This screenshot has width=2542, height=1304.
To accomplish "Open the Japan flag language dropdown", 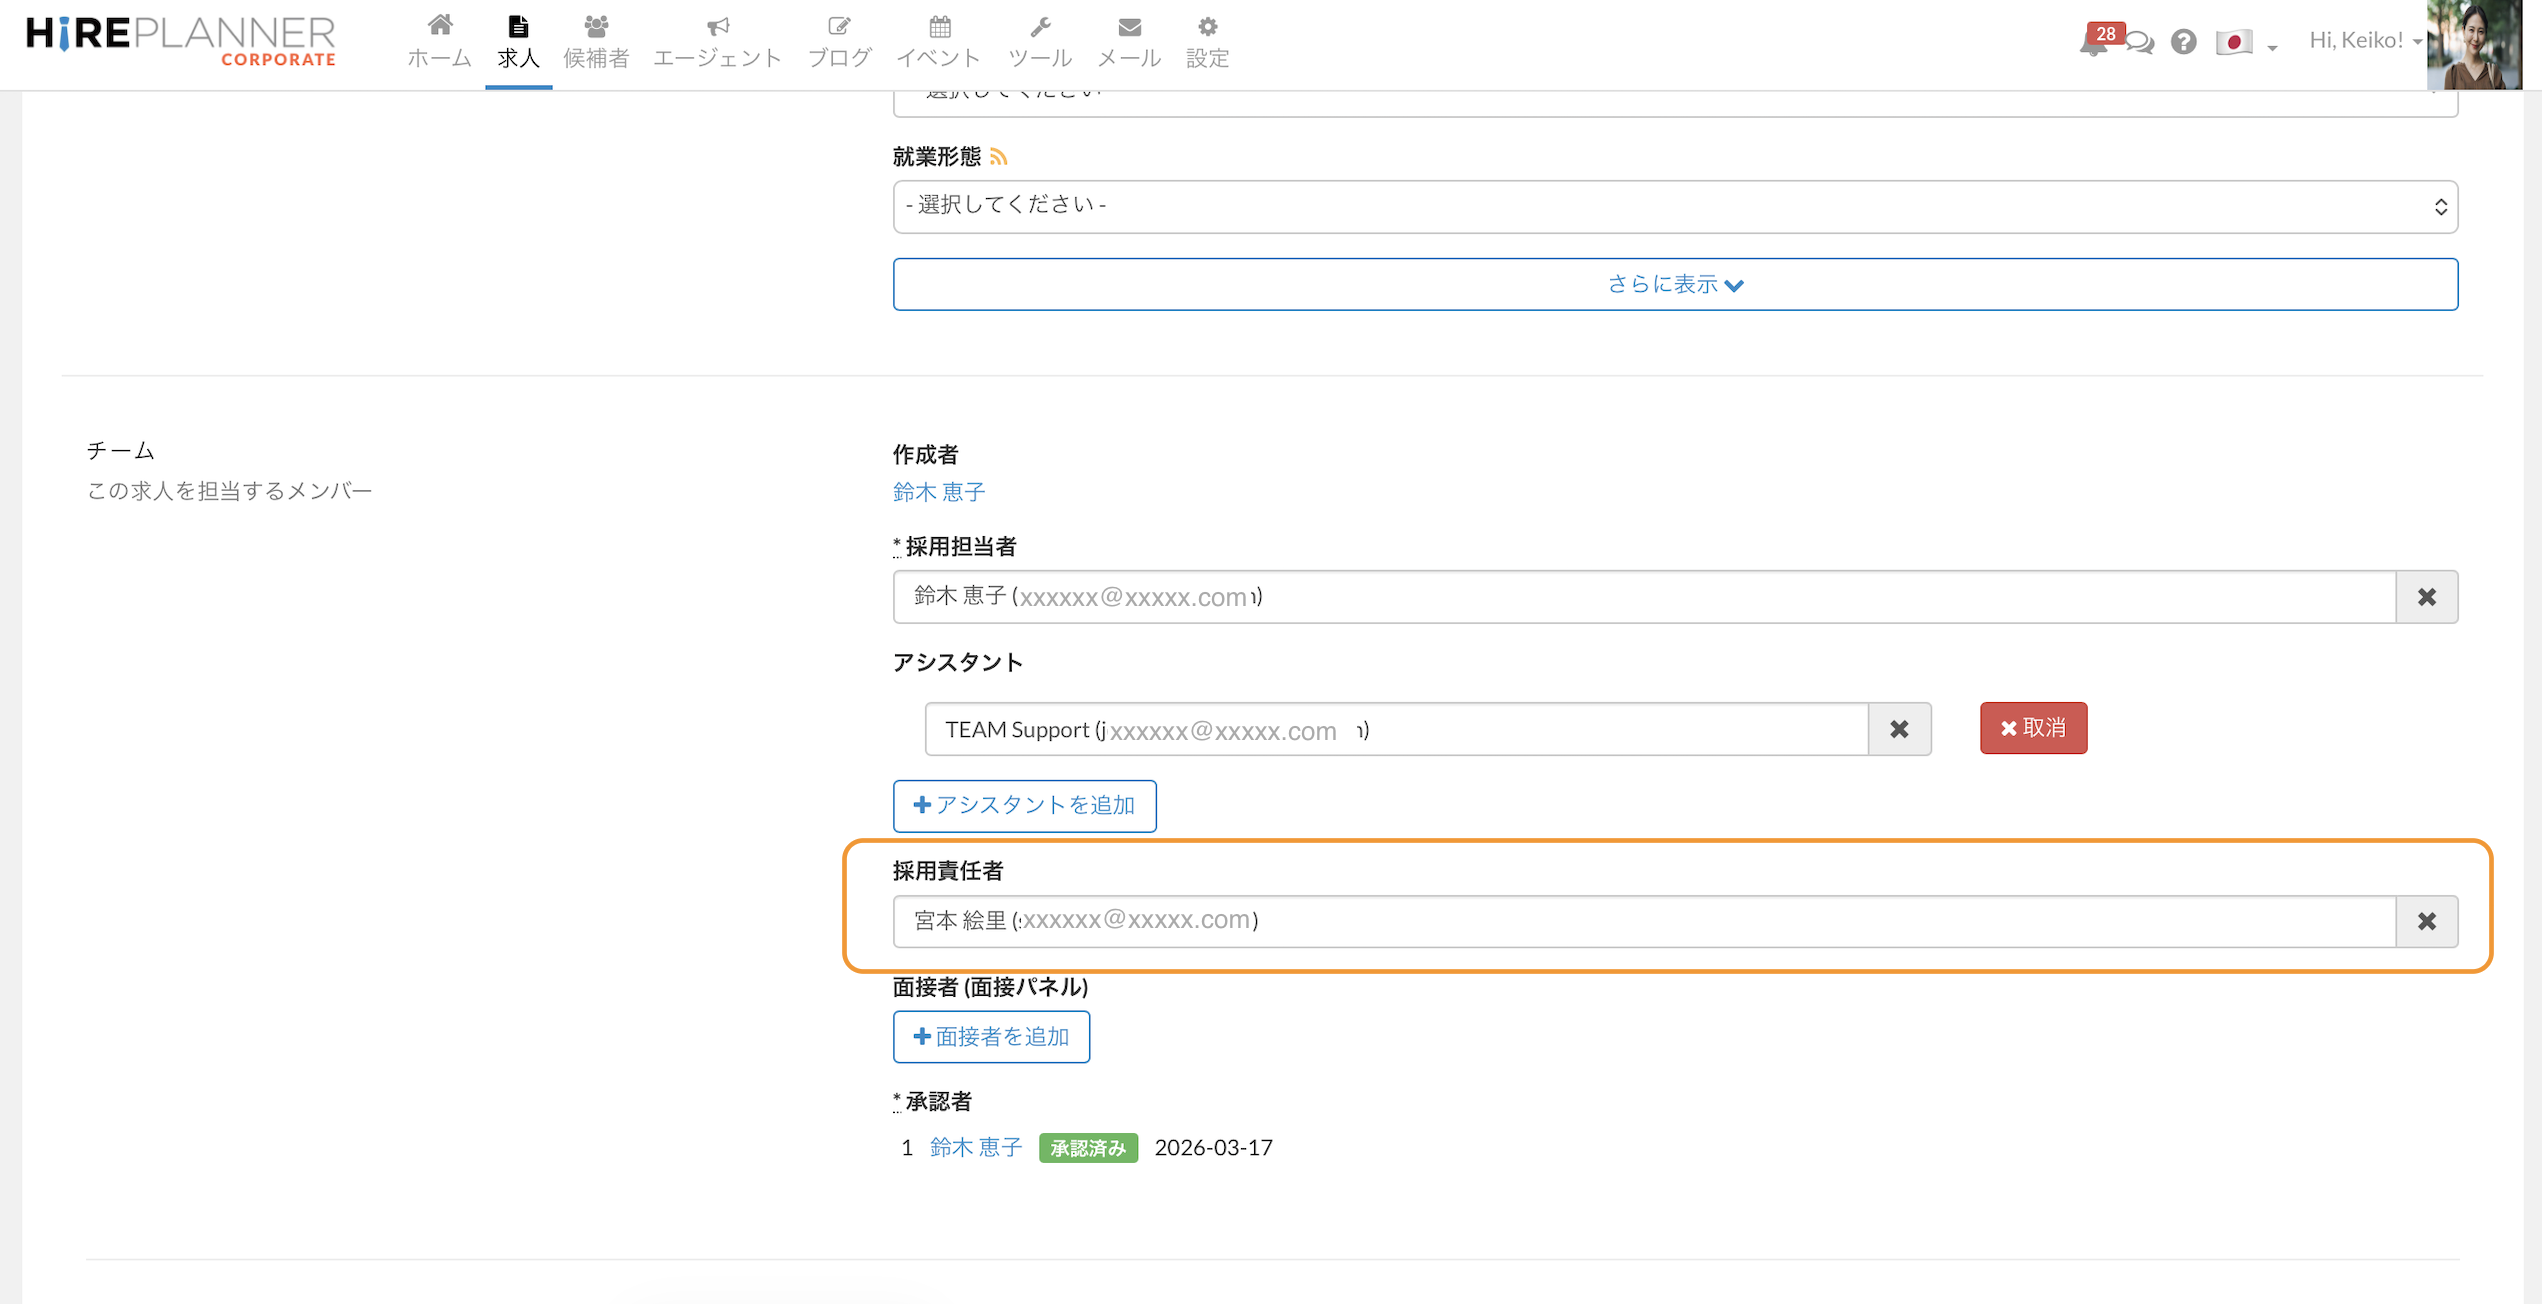I will (2244, 43).
